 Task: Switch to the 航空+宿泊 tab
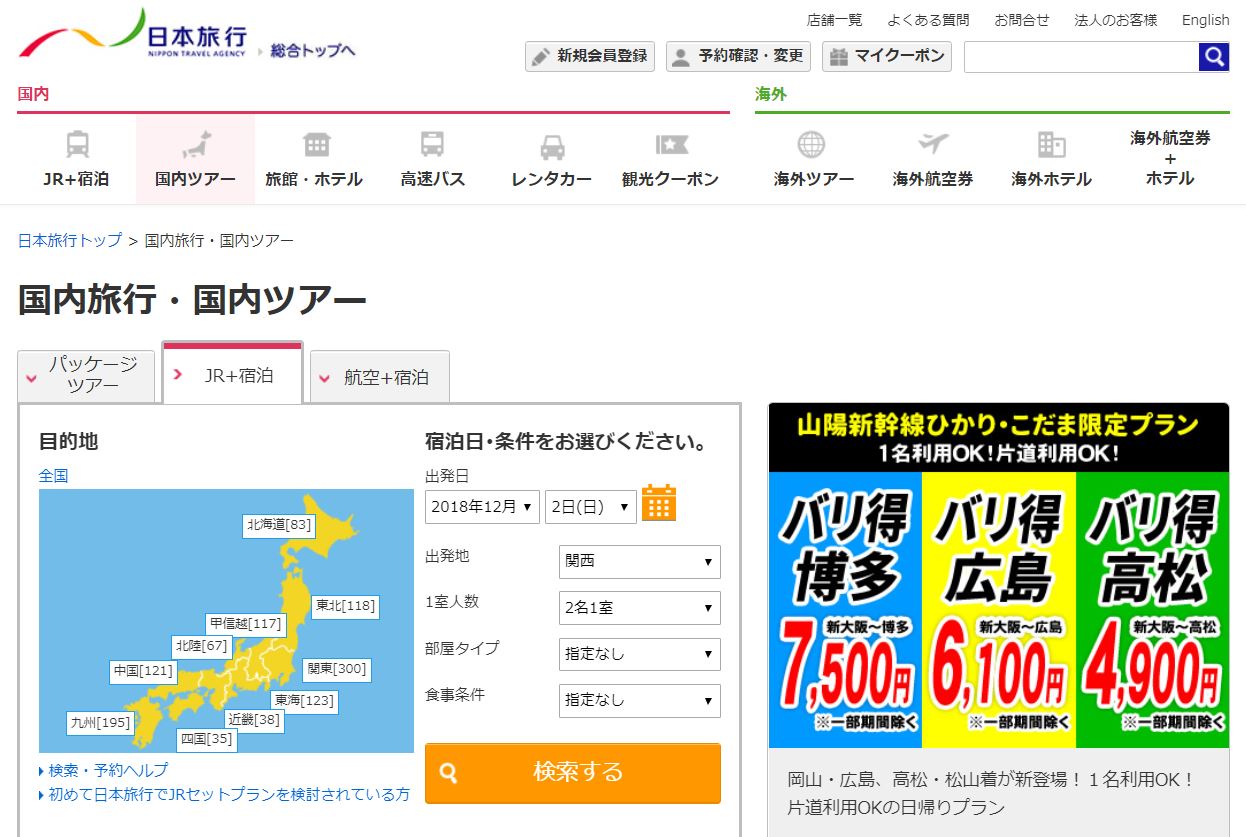[x=379, y=375]
